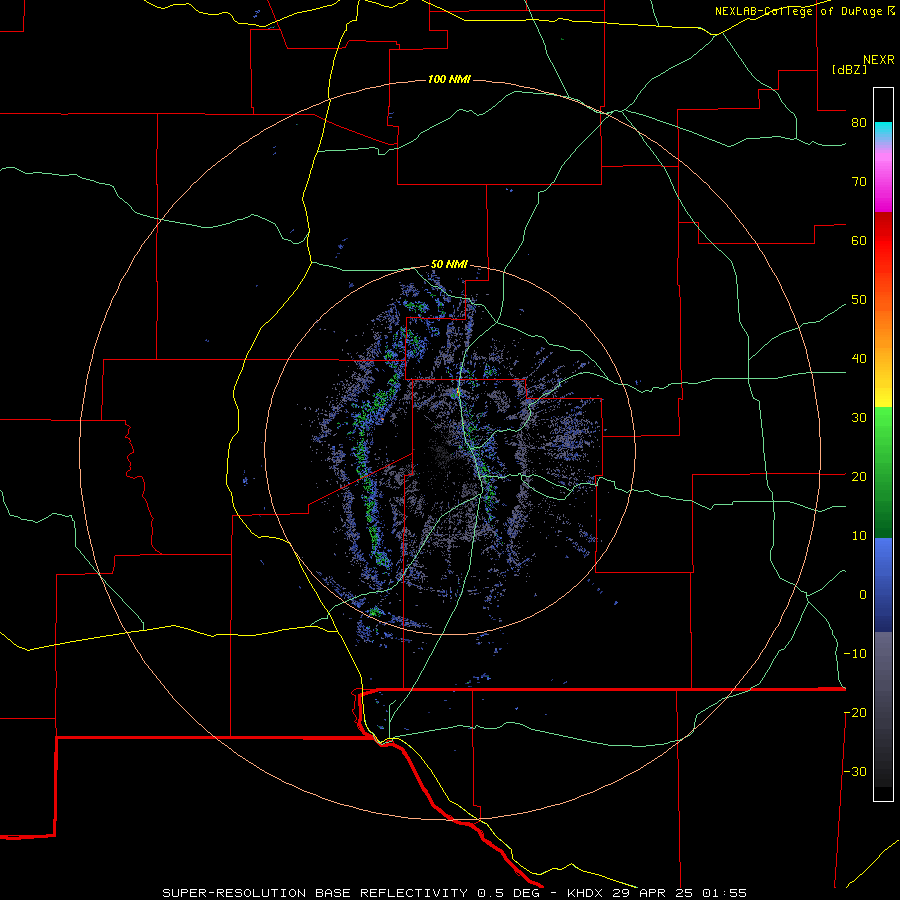Click the 50 value on the dBZ scale

[x=859, y=300]
